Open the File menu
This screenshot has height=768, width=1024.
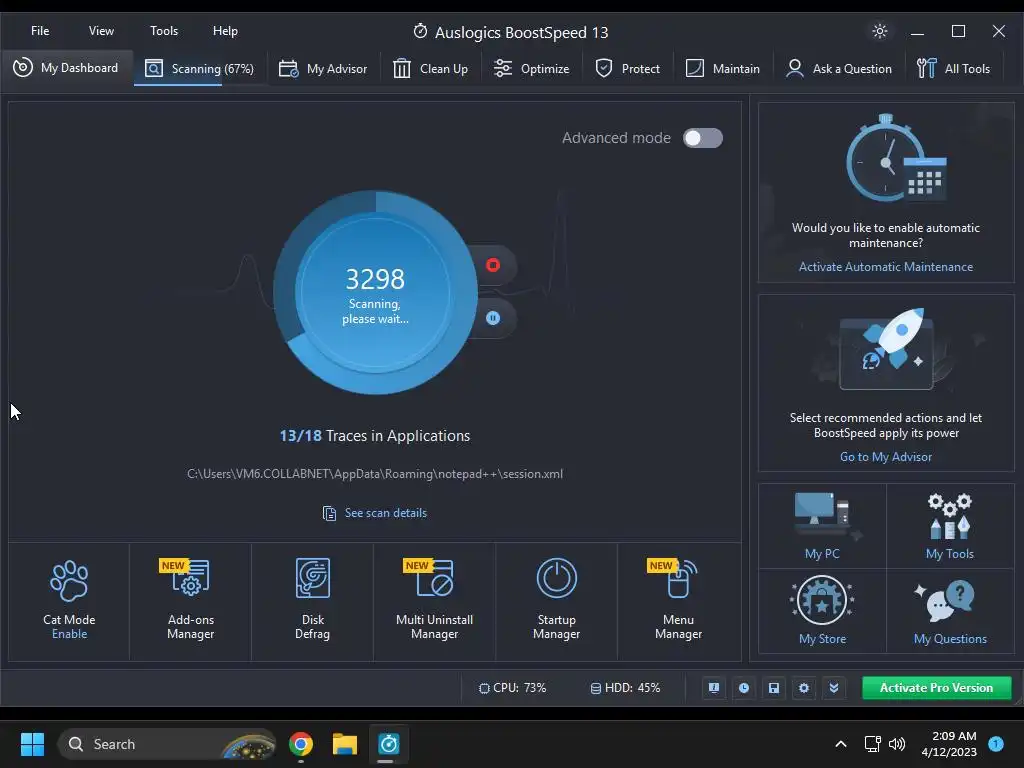[x=40, y=31]
